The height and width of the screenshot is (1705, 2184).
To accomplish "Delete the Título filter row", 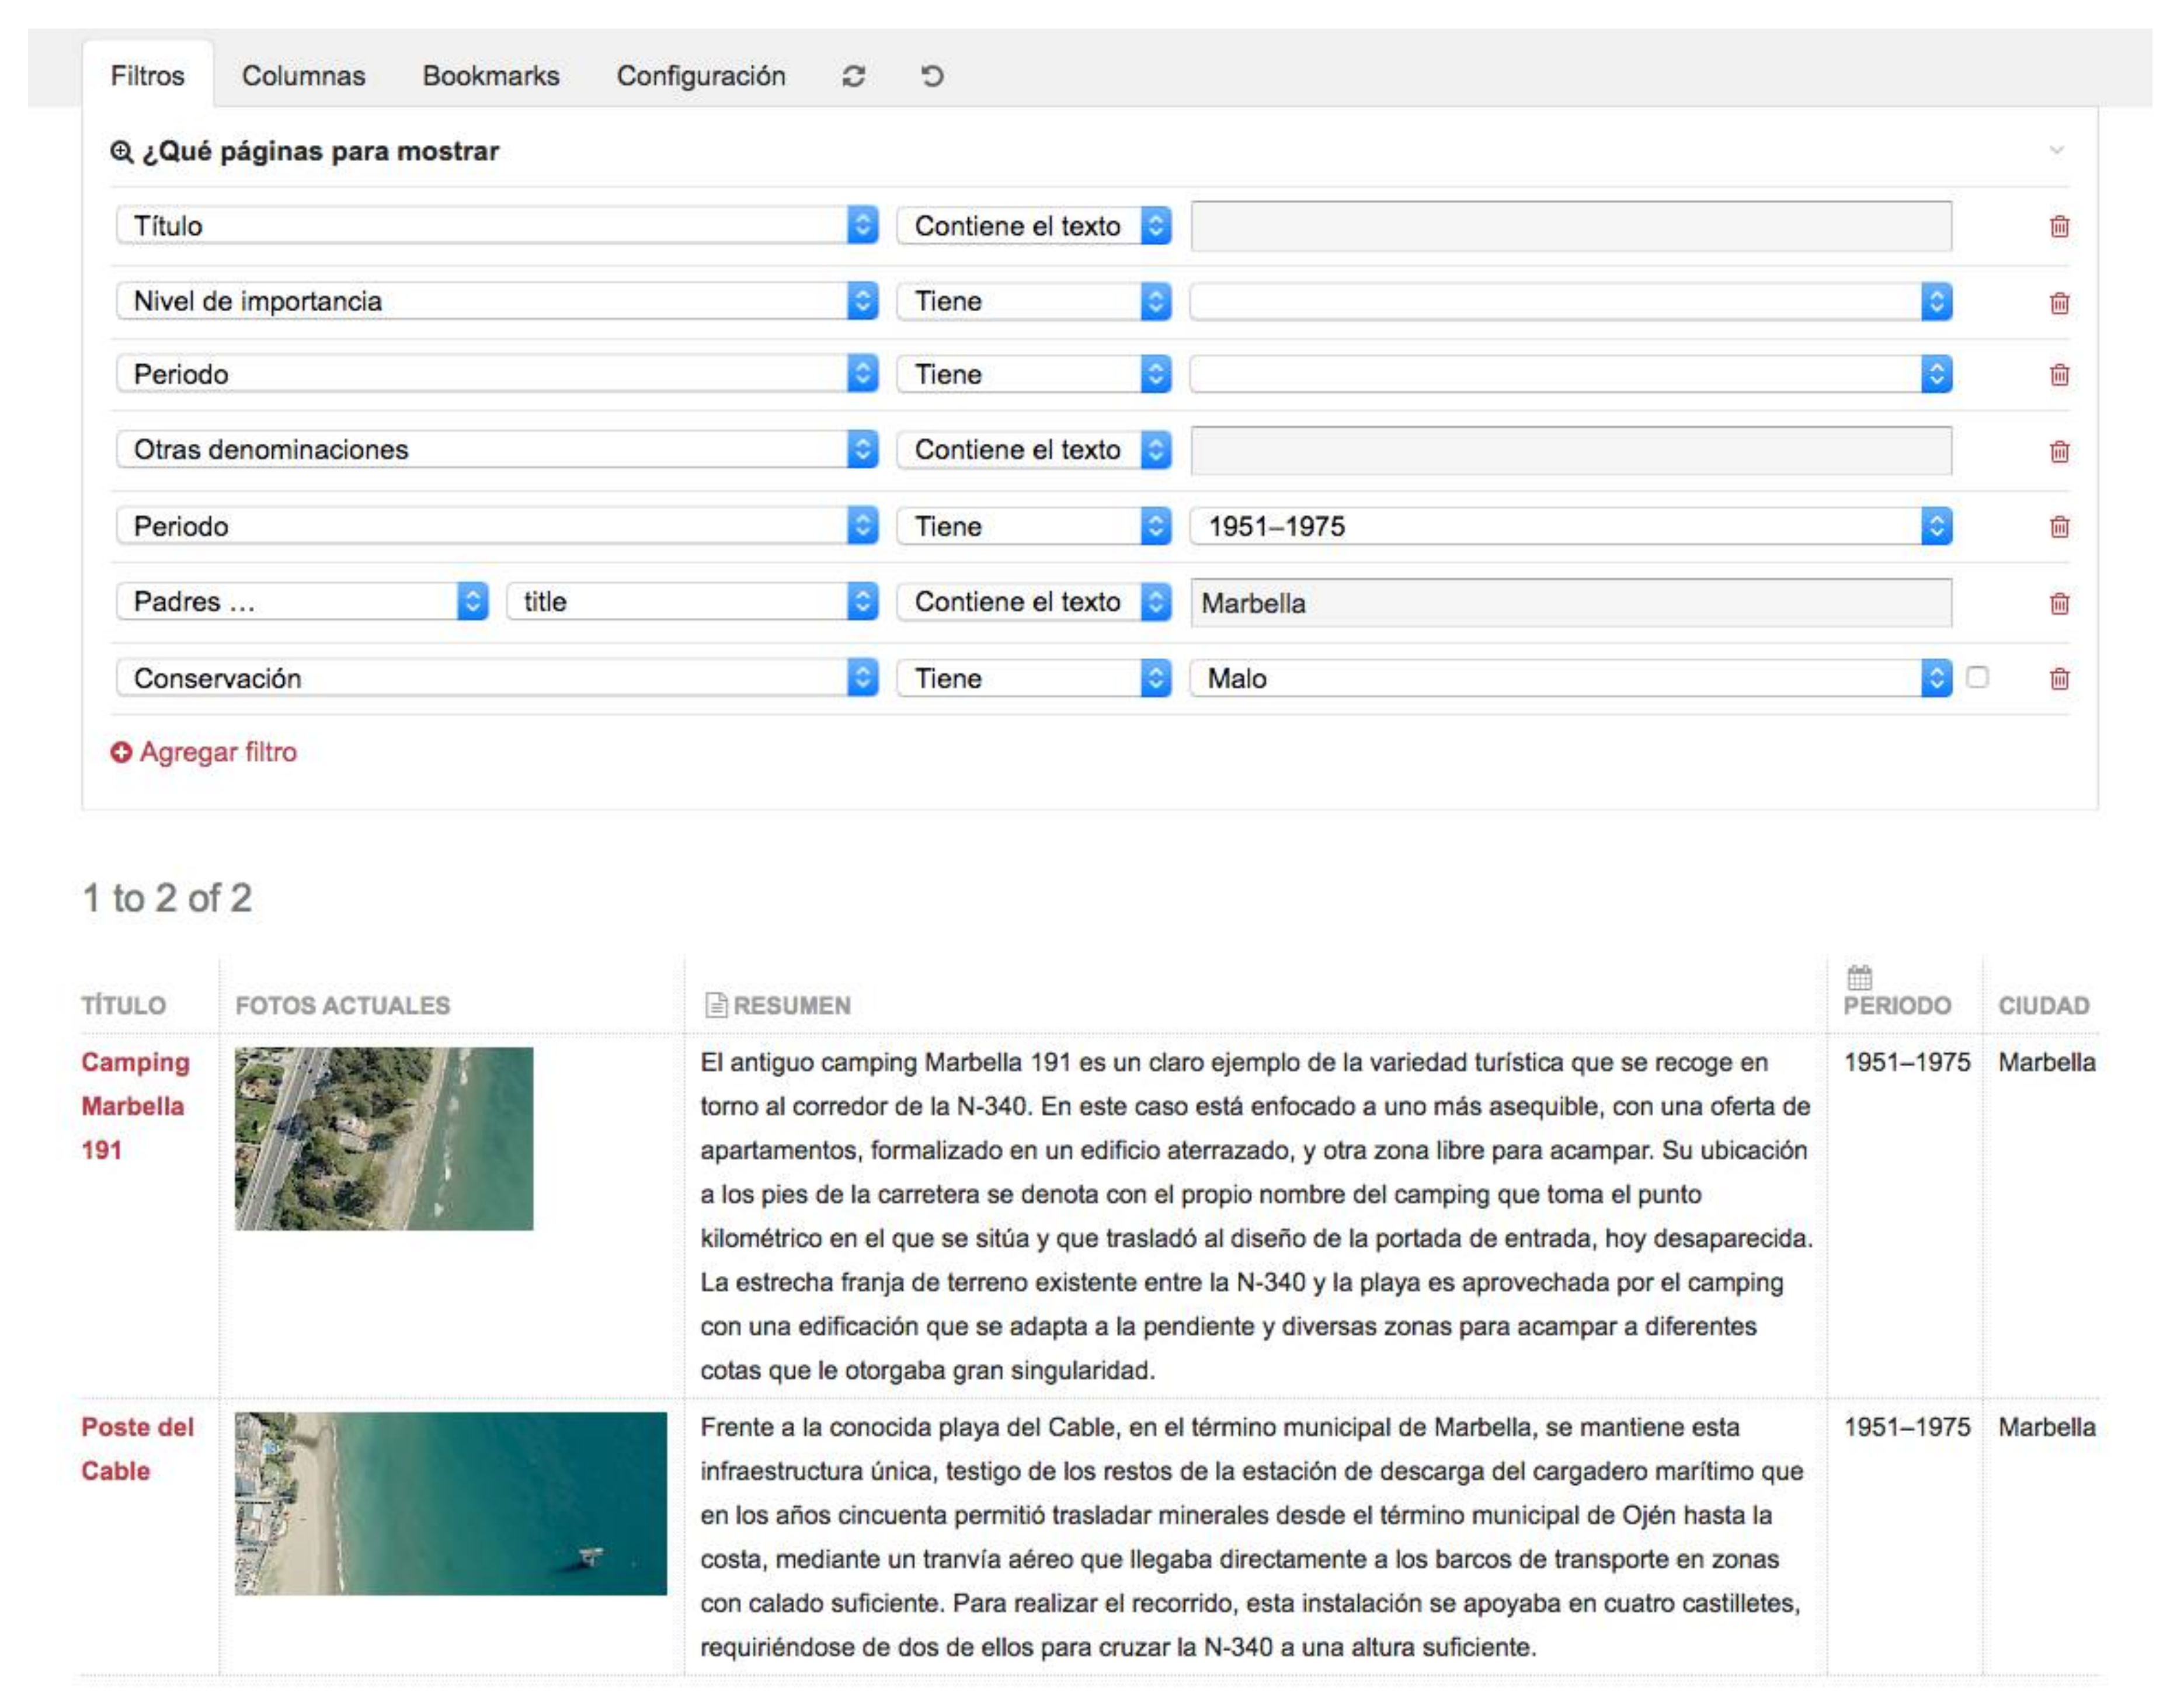I will tap(2059, 226).
